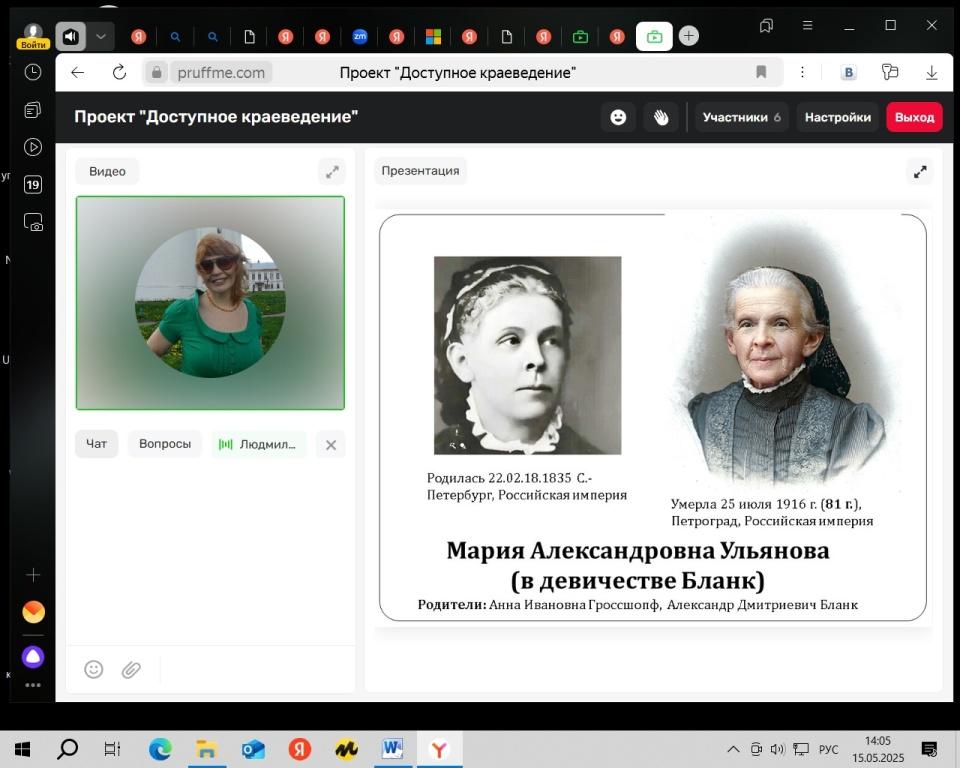
Task: Open the Windows notification center icon
Action: [929, 749]
